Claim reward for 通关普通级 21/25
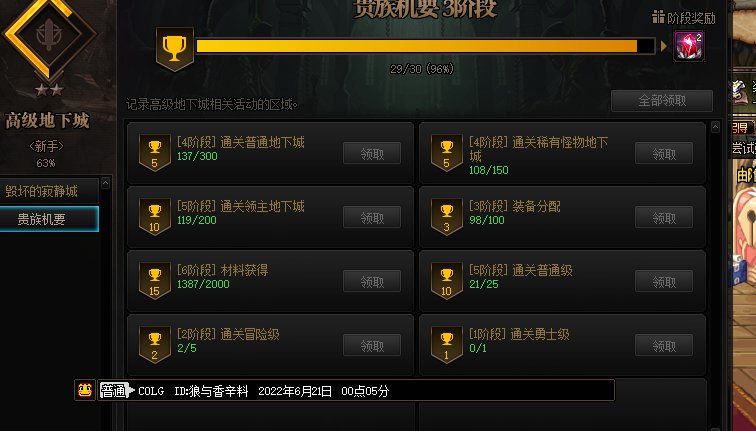This screenshot has width=756, height=431. [664, 282]
